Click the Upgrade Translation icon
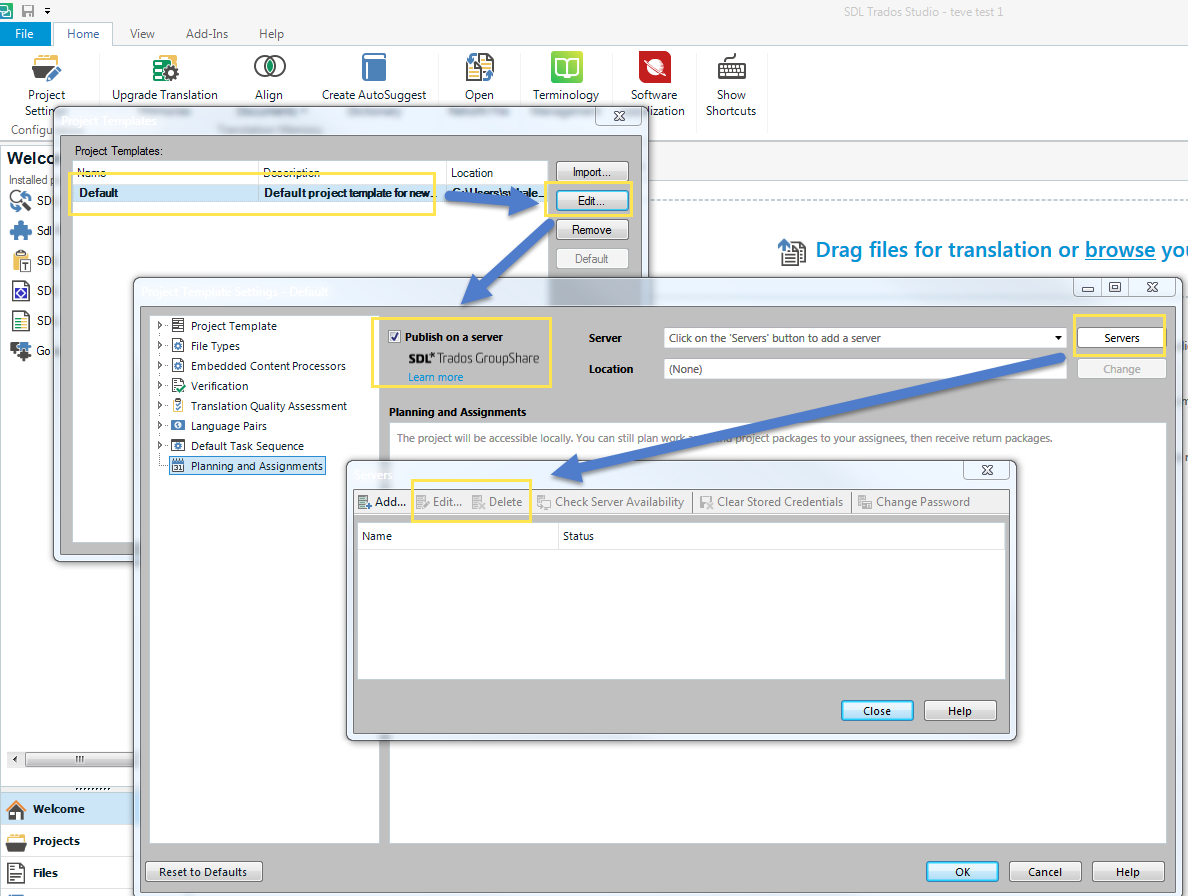 pos(164,69)
